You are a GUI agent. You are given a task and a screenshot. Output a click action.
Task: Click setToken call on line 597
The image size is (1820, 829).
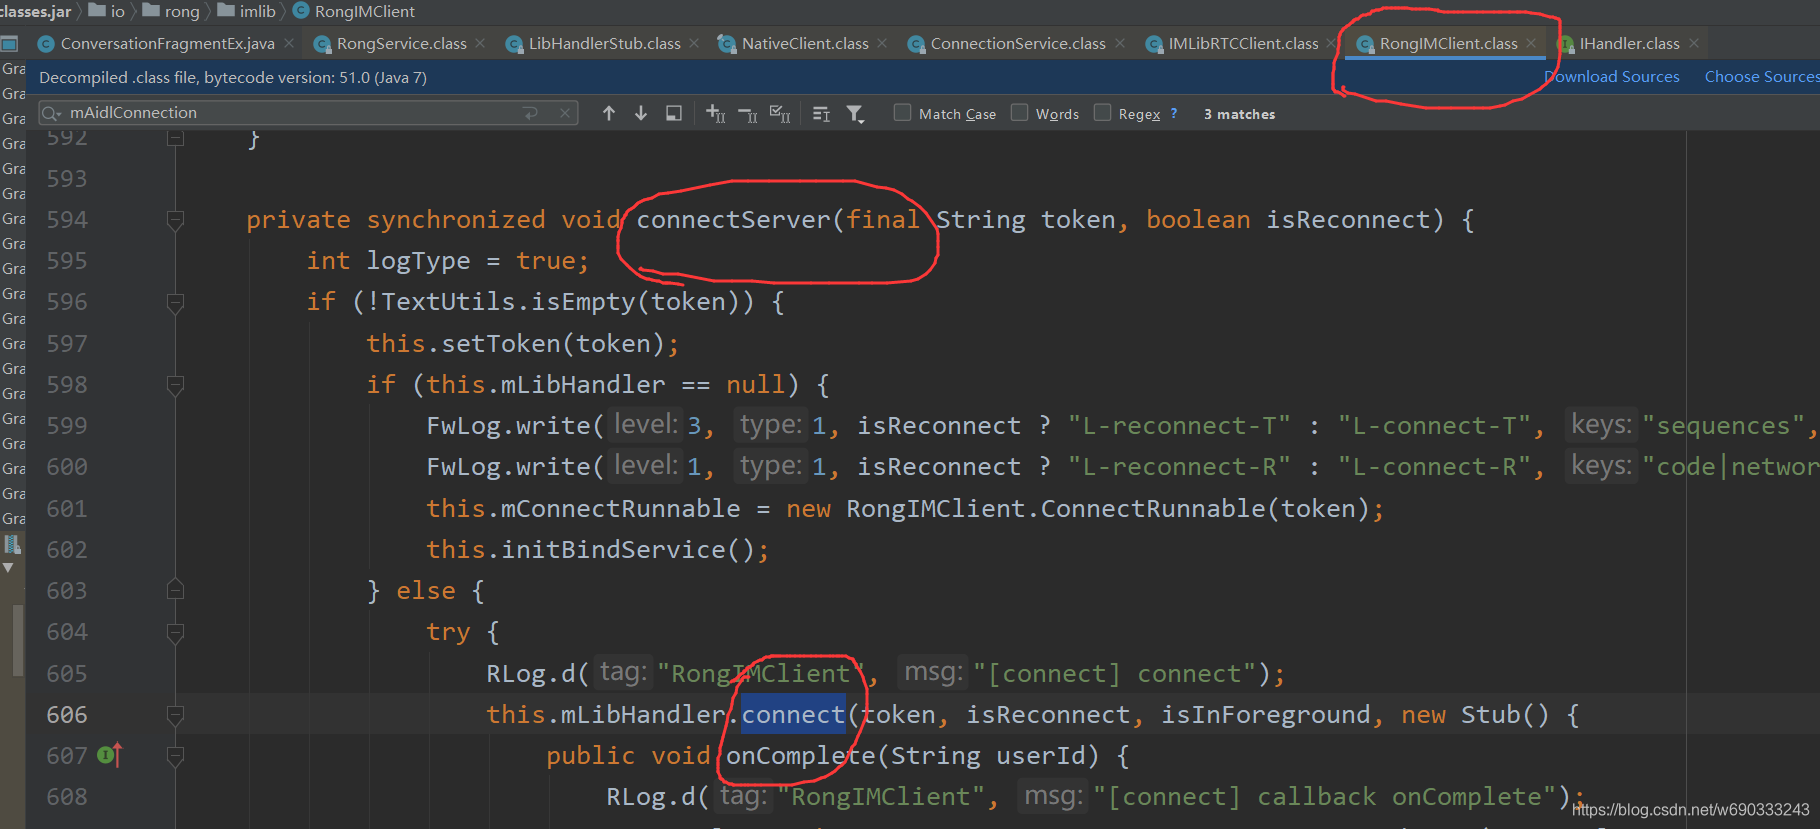[x=501, y=343]
